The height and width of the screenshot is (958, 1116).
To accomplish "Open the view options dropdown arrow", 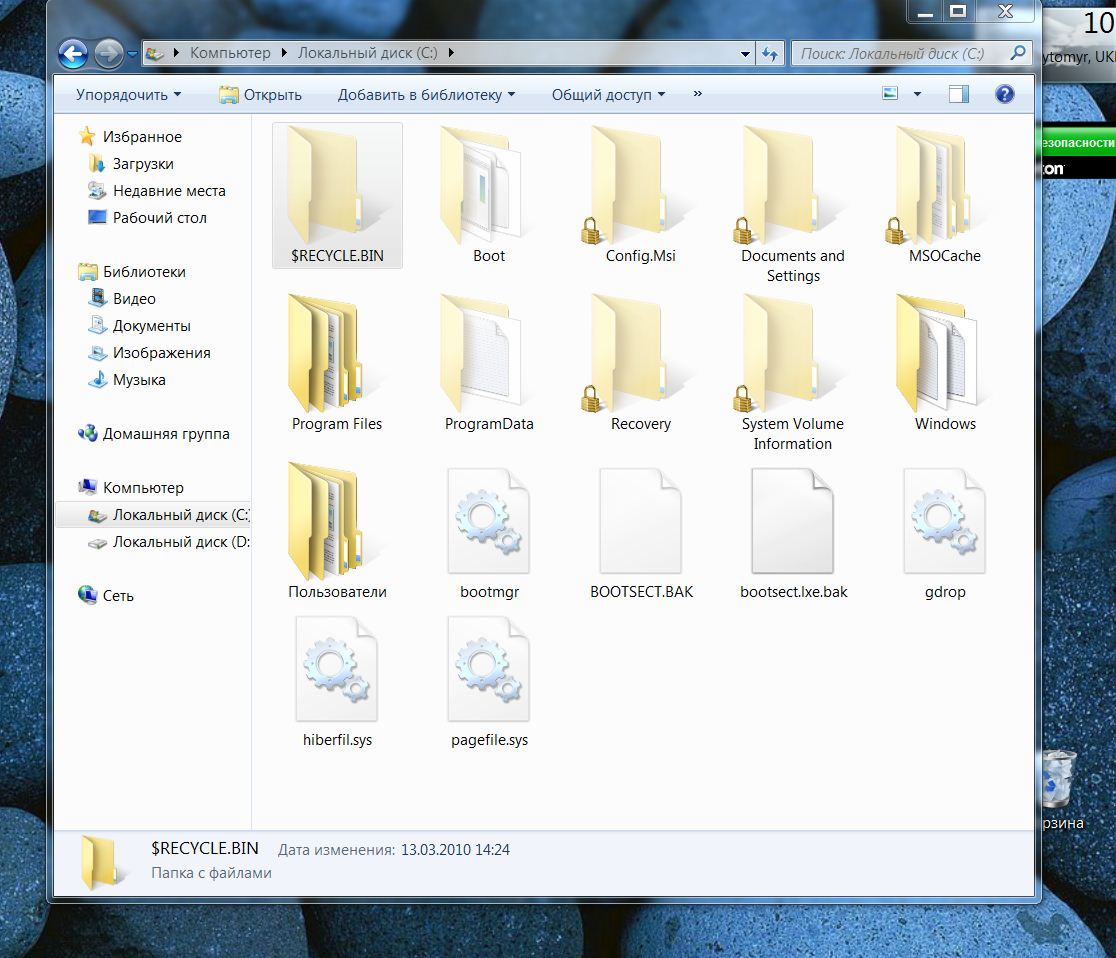I will pos(917,95).
